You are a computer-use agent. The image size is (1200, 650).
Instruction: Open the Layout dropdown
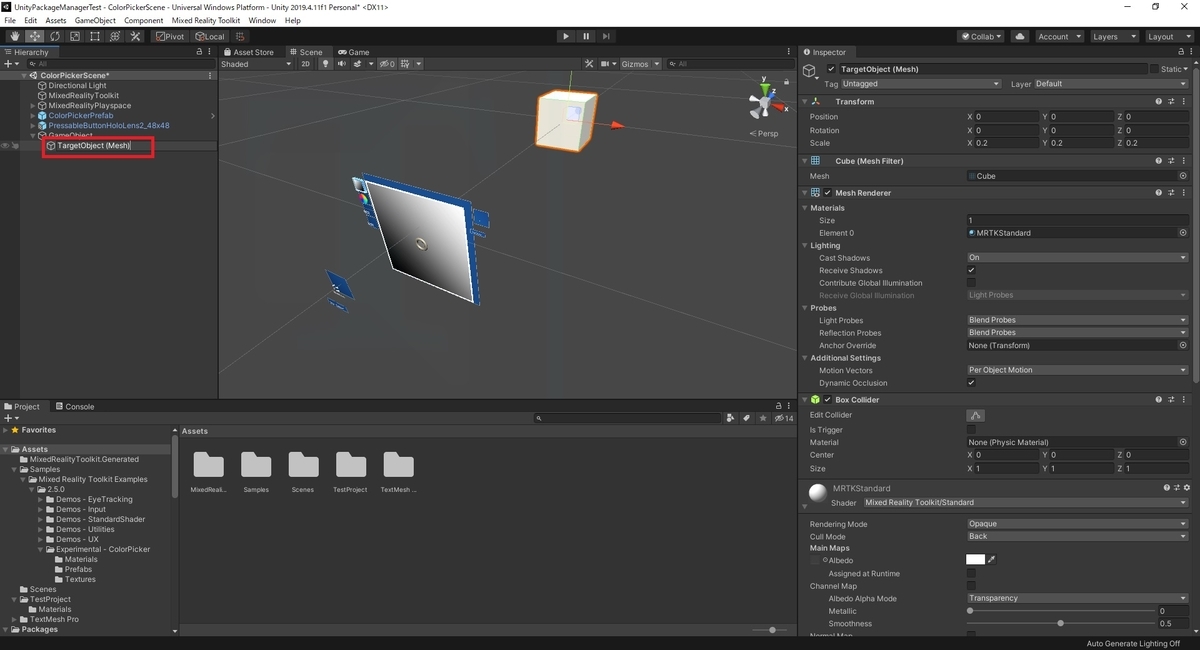pos(1168,37)
